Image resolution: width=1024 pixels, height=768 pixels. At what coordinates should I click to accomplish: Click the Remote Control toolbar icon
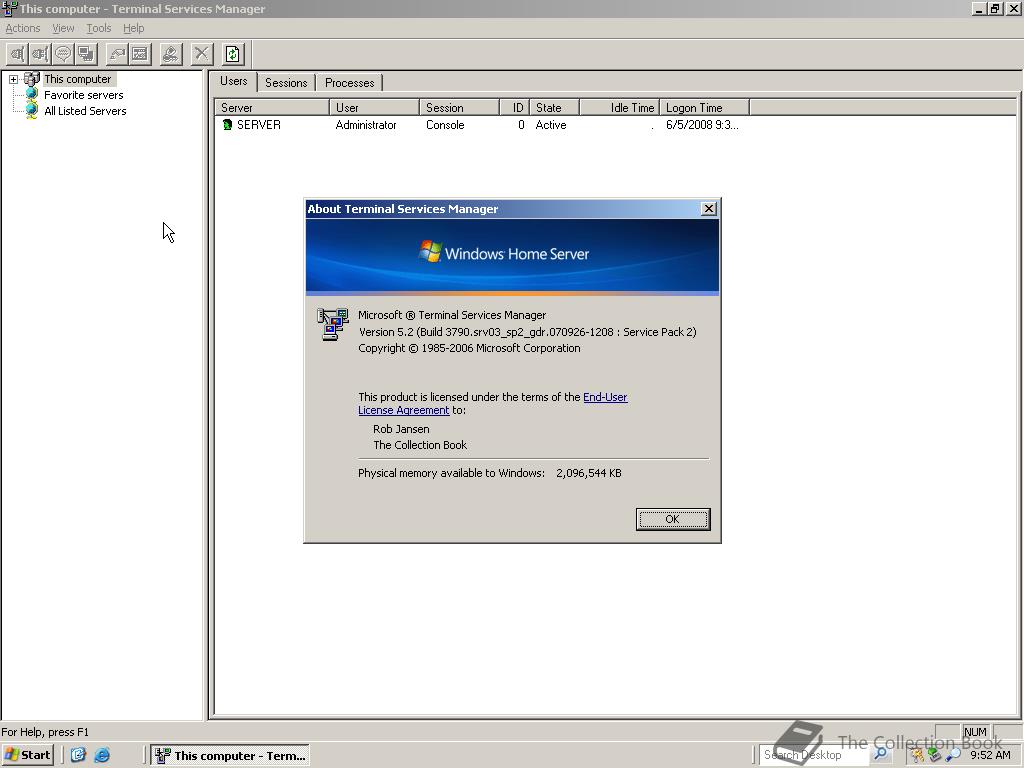click(86, 54)
